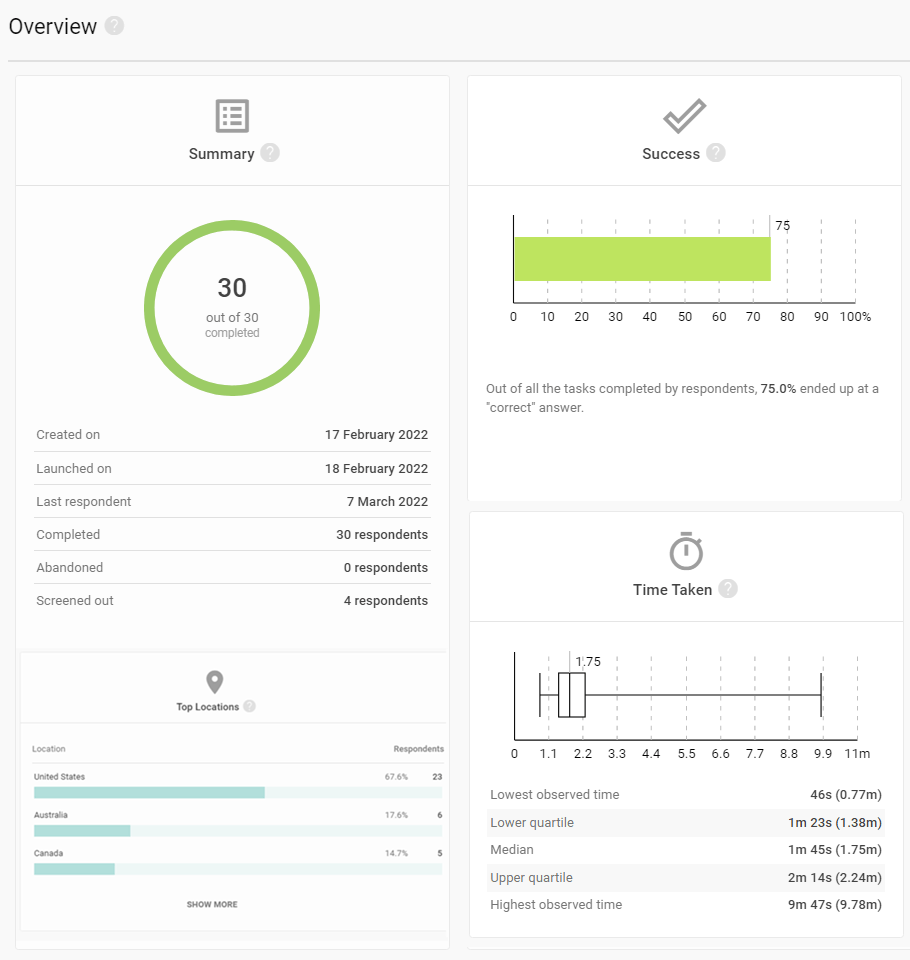This screenshot has height=960, width=910.
Task: Open help tooltip beside Success heading
Action: [x=716, y=153]
